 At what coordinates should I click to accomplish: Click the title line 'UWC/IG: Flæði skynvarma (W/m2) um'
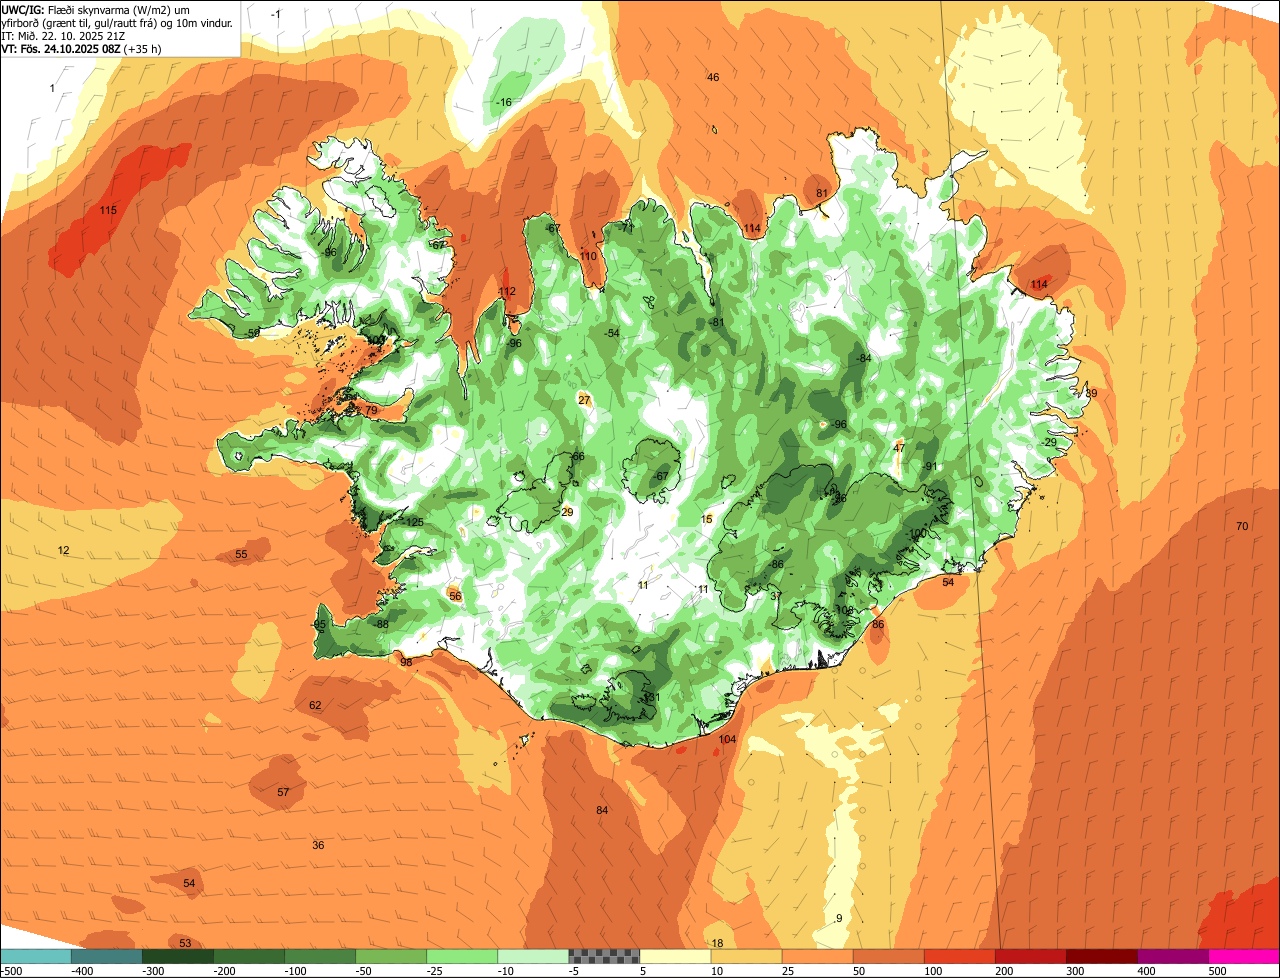click(96, 8)
